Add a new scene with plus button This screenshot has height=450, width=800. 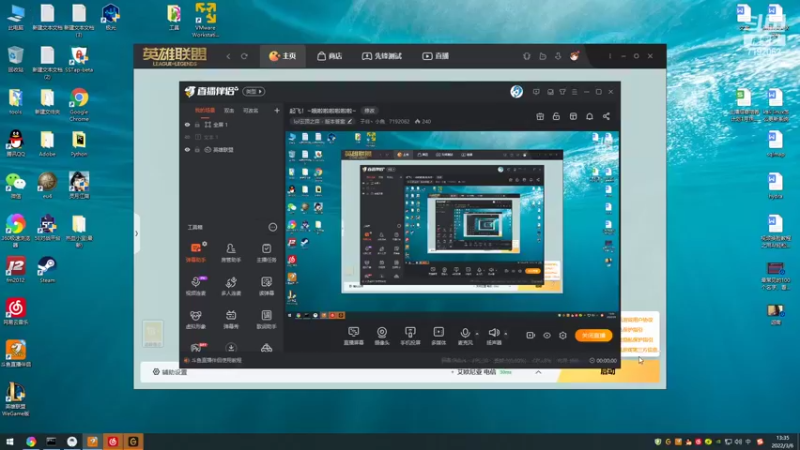tap(277, 110)
